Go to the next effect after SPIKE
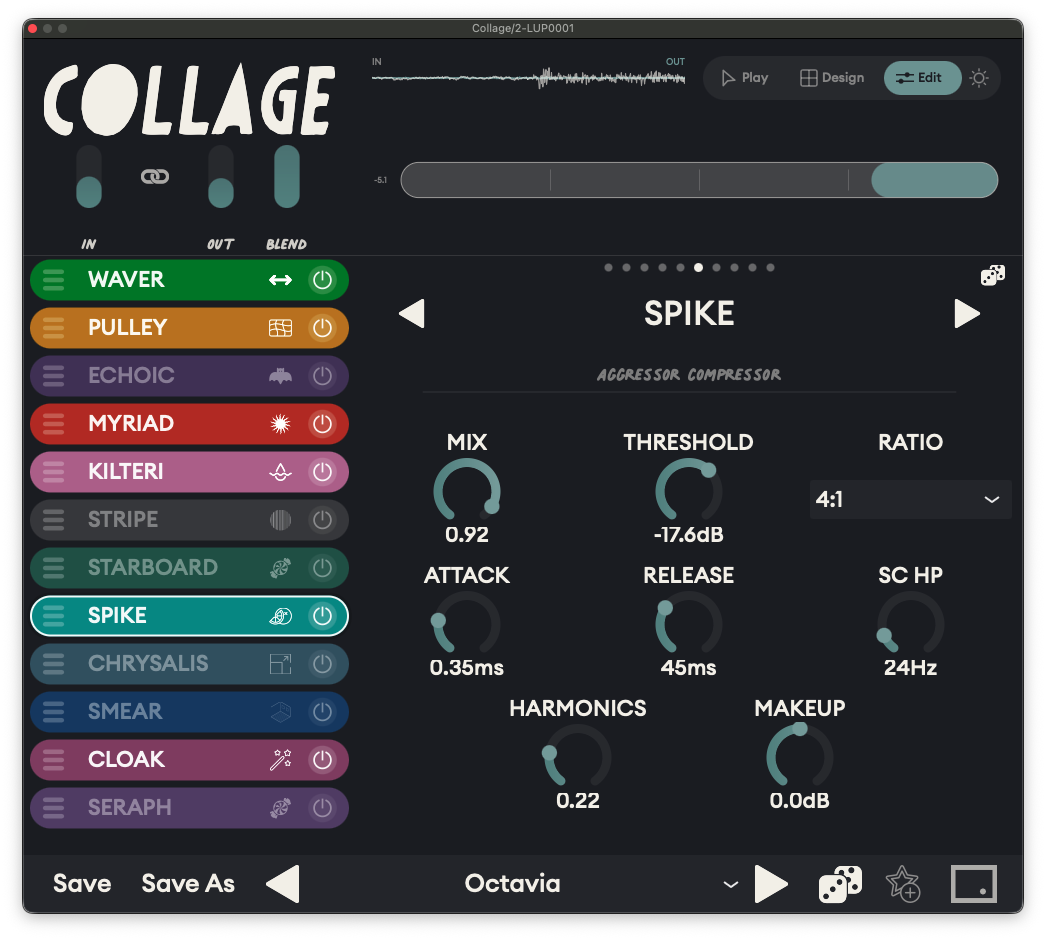 coord(967,314)
